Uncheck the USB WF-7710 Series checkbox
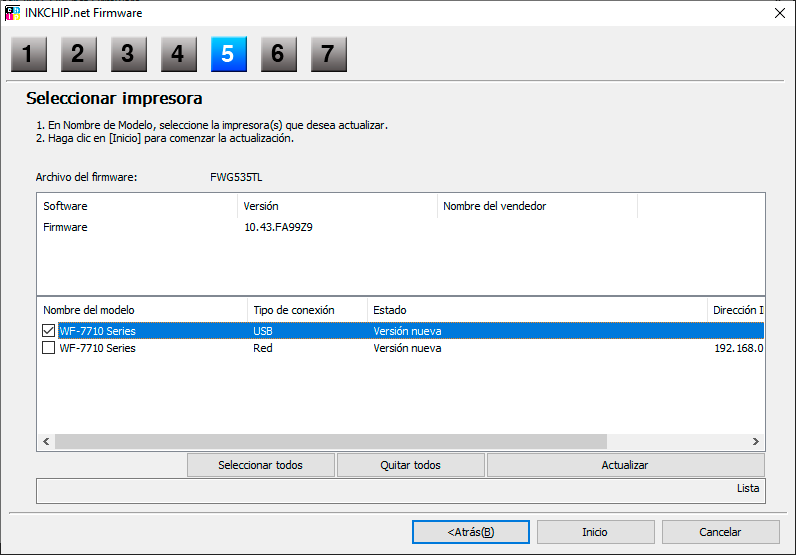This screenshot has height=555, width=796. (x=48, y=331)
